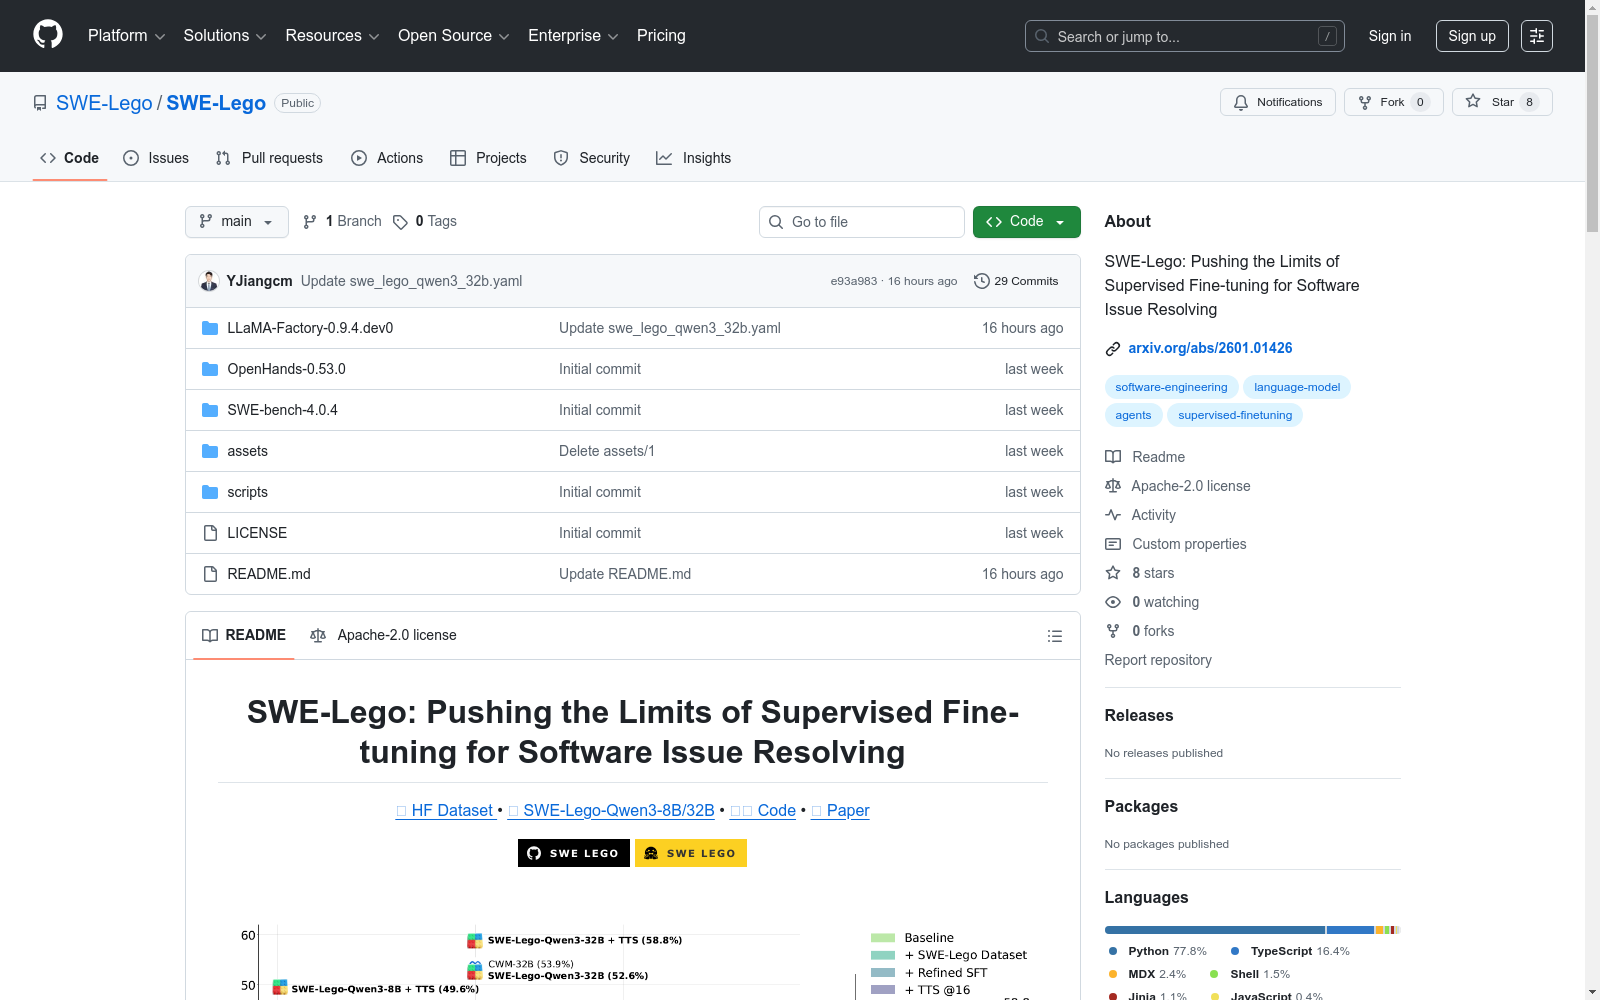This screenshot has width=1600, height=1000.
Task: Focus the Search or jump to field
Action: click(1185, 36)
